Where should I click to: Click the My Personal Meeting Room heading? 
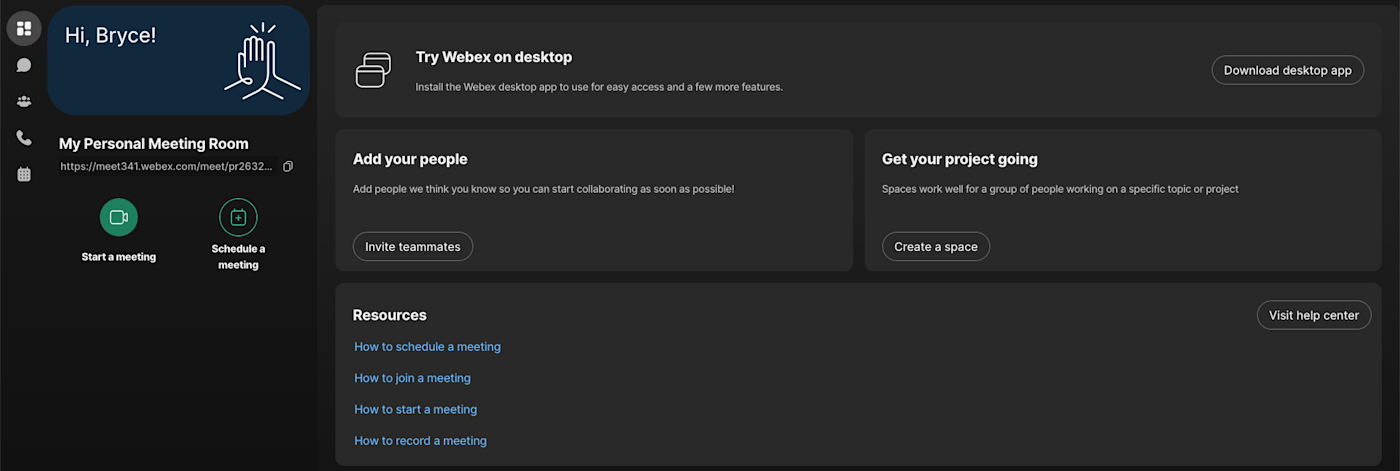point(153,144)
